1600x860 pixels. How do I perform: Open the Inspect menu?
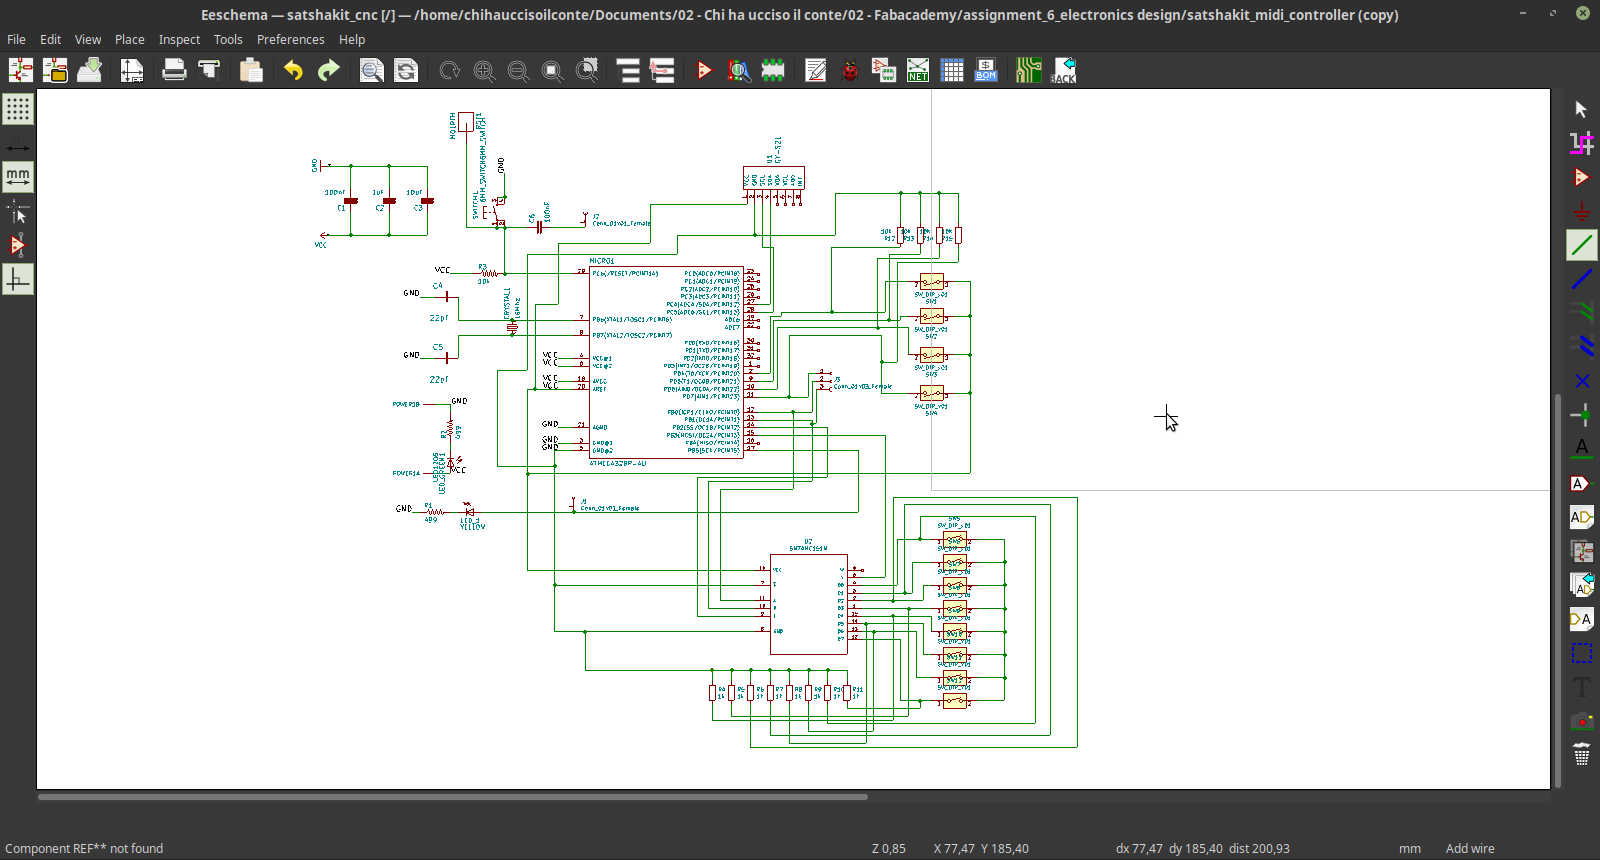[180, 39]
